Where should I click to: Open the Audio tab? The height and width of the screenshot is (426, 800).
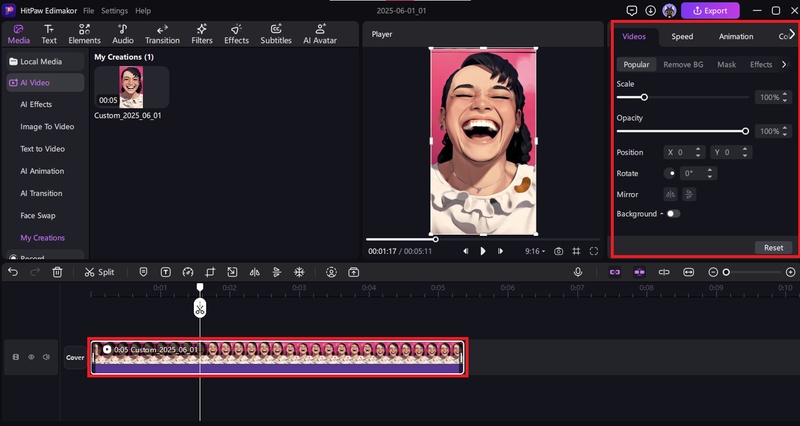123,34
